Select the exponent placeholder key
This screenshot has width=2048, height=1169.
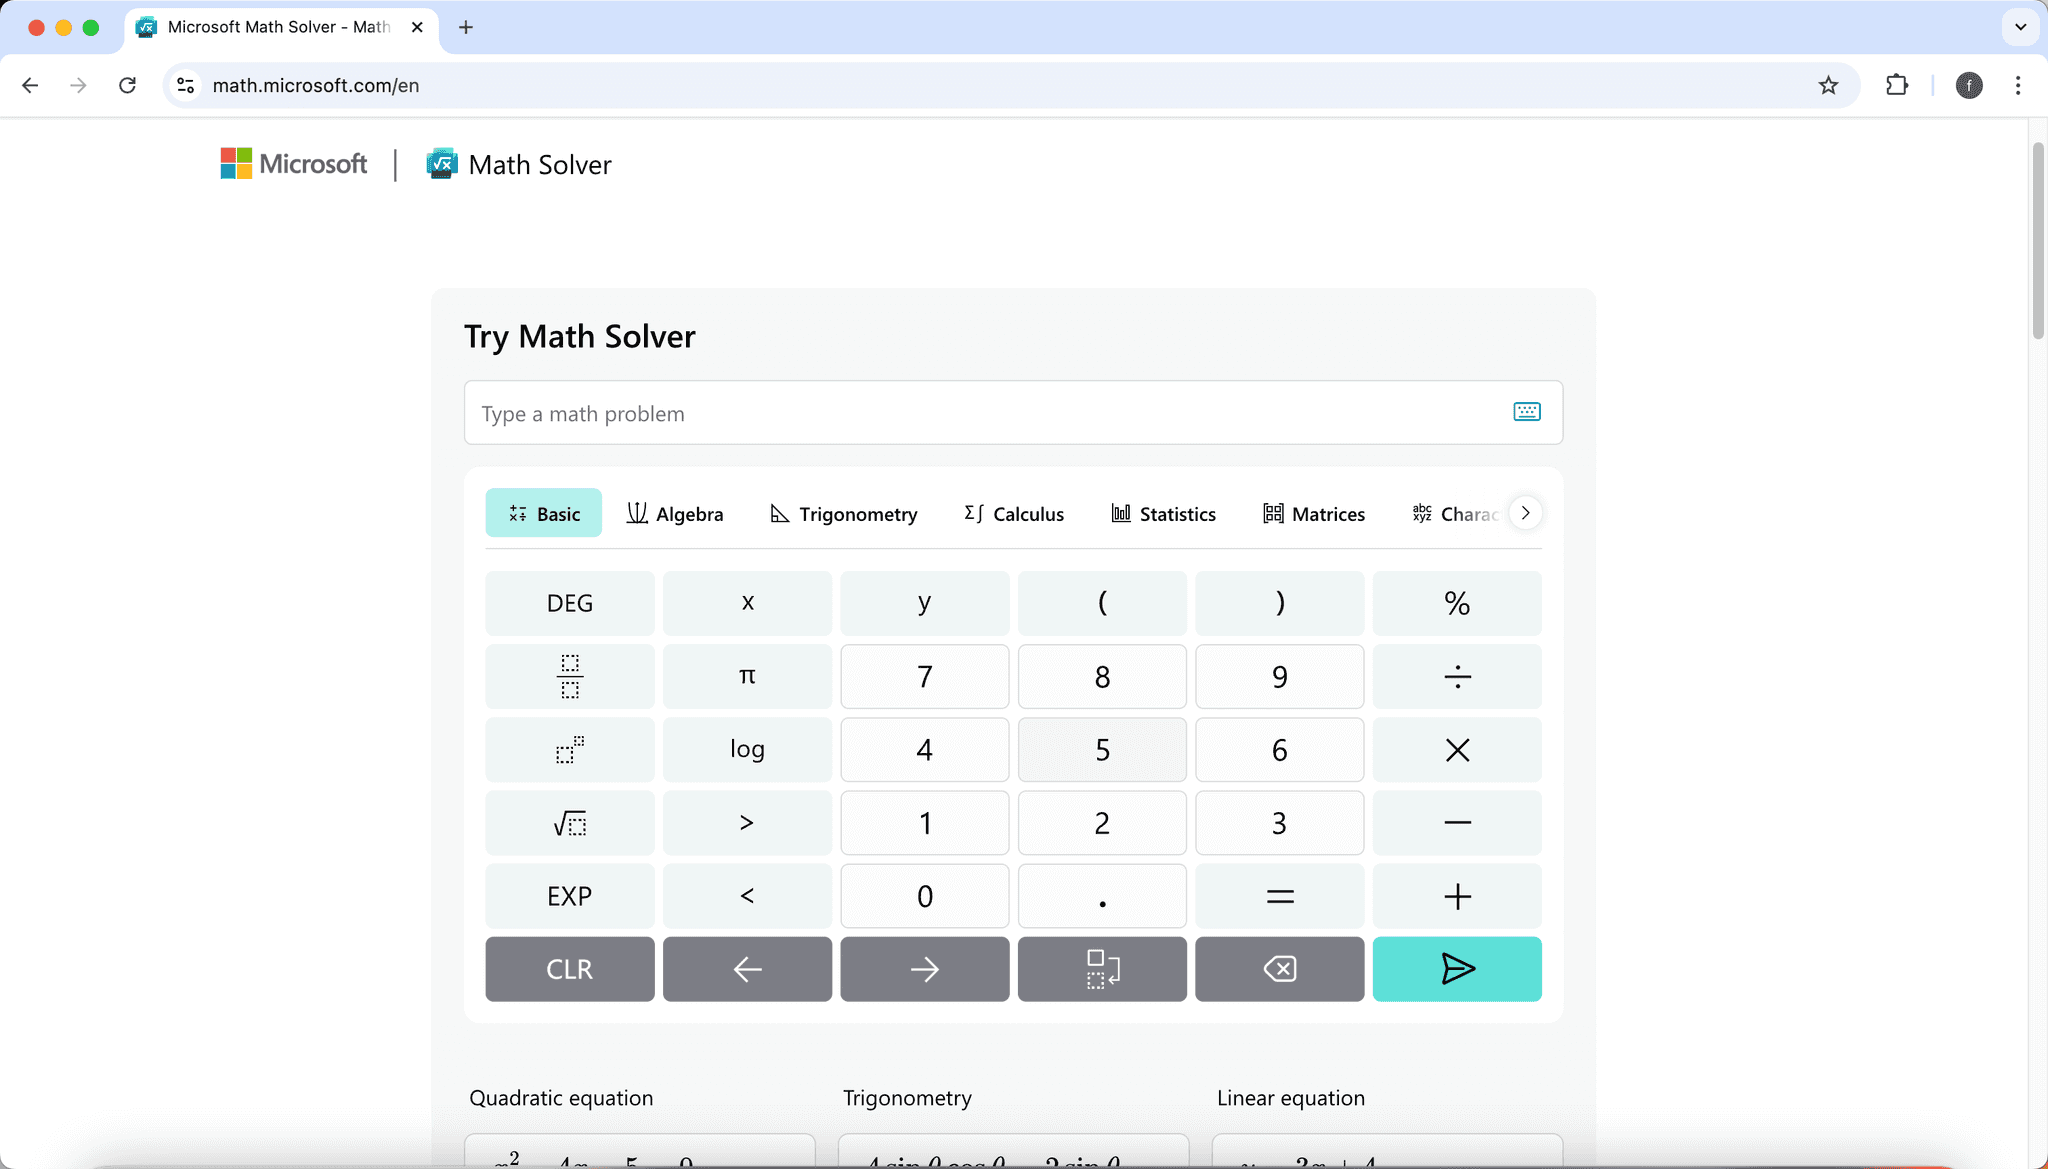[x=568, y=750]
